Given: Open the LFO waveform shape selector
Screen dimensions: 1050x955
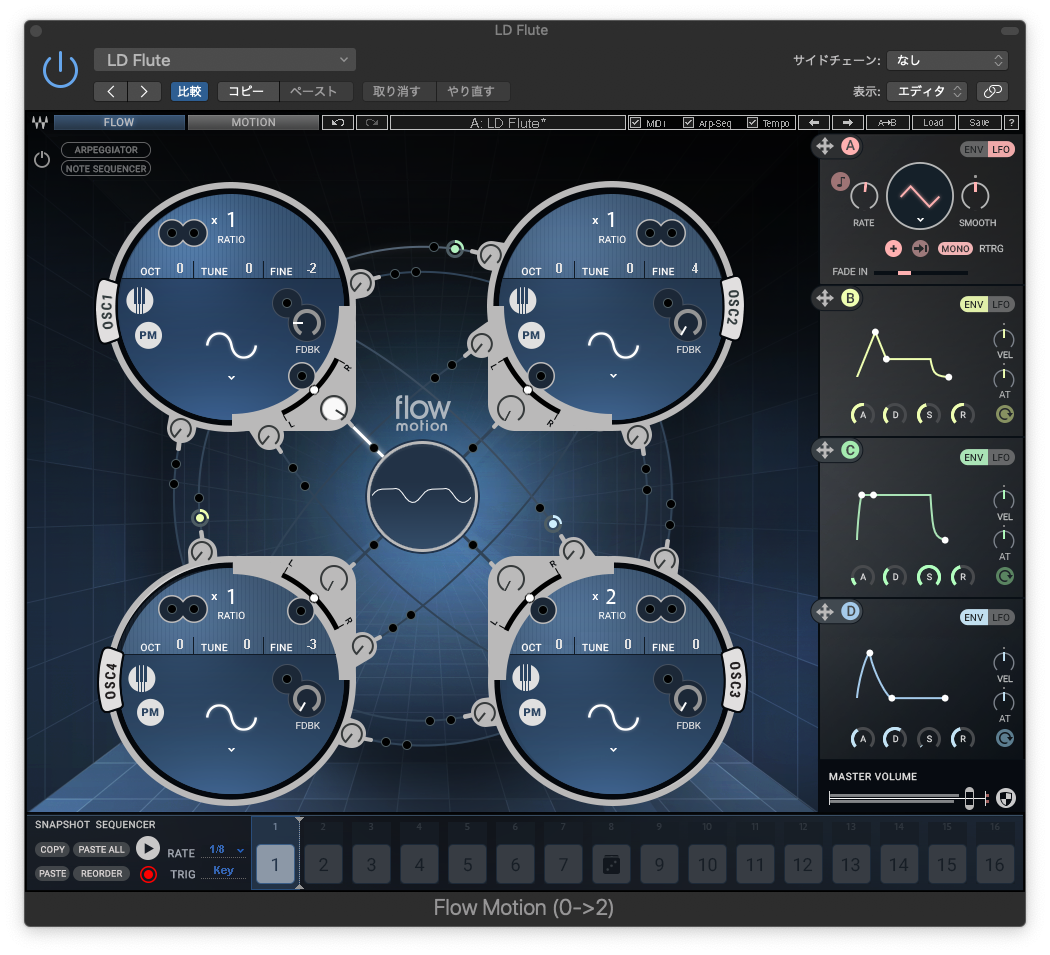Looking at the screenshot, I should 919,197.
